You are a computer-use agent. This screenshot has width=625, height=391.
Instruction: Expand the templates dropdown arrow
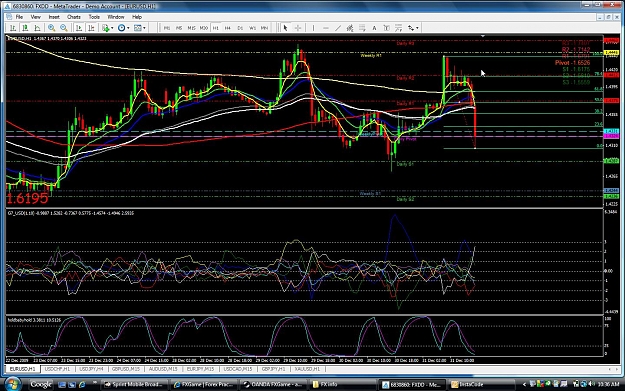[x=144, y=28]
